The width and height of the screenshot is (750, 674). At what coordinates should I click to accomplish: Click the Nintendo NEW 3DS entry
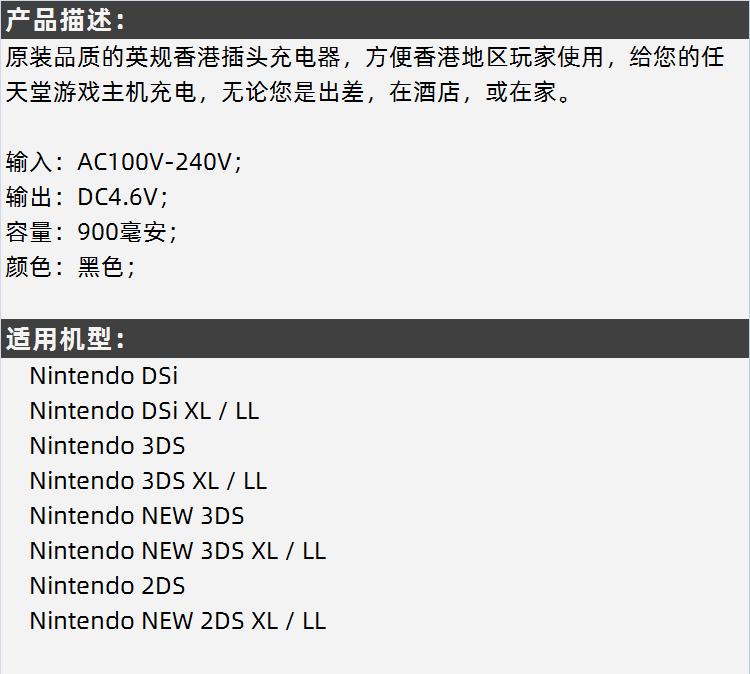[x=137, y=516]
